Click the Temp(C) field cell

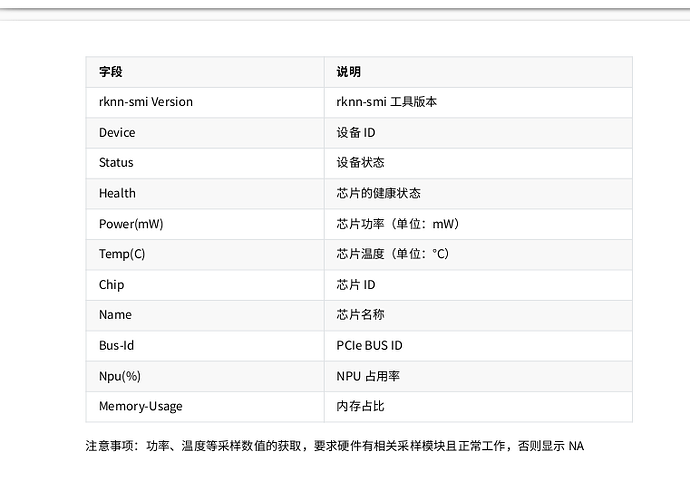(x=205, y=254)
